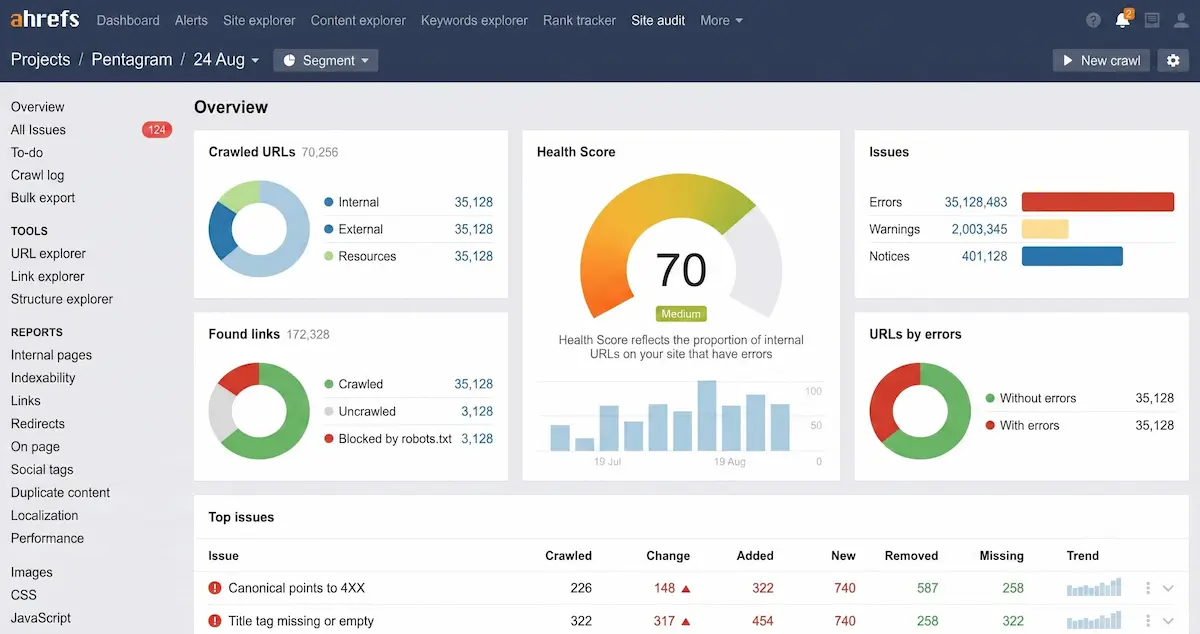Open CSS report in sidebar

pos(23,595)
